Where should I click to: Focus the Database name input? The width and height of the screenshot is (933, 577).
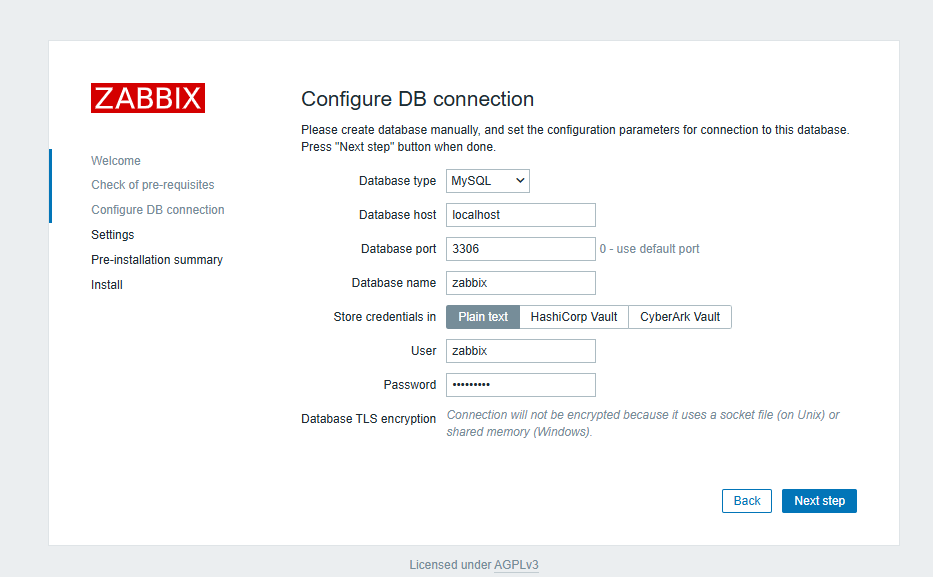tap(520, 283)
